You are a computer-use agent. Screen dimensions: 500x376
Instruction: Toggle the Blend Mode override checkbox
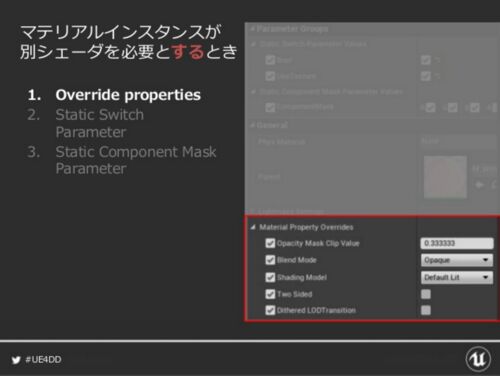(270, 260)
